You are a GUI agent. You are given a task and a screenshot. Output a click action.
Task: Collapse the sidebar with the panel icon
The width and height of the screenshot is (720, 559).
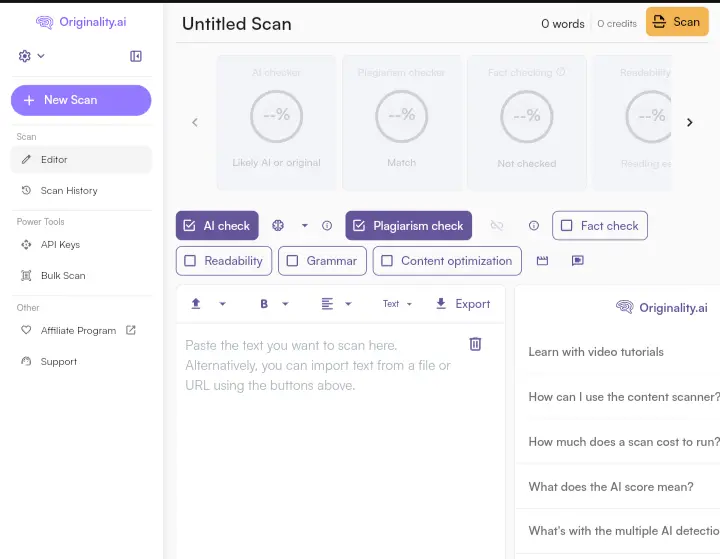point(135,56)
